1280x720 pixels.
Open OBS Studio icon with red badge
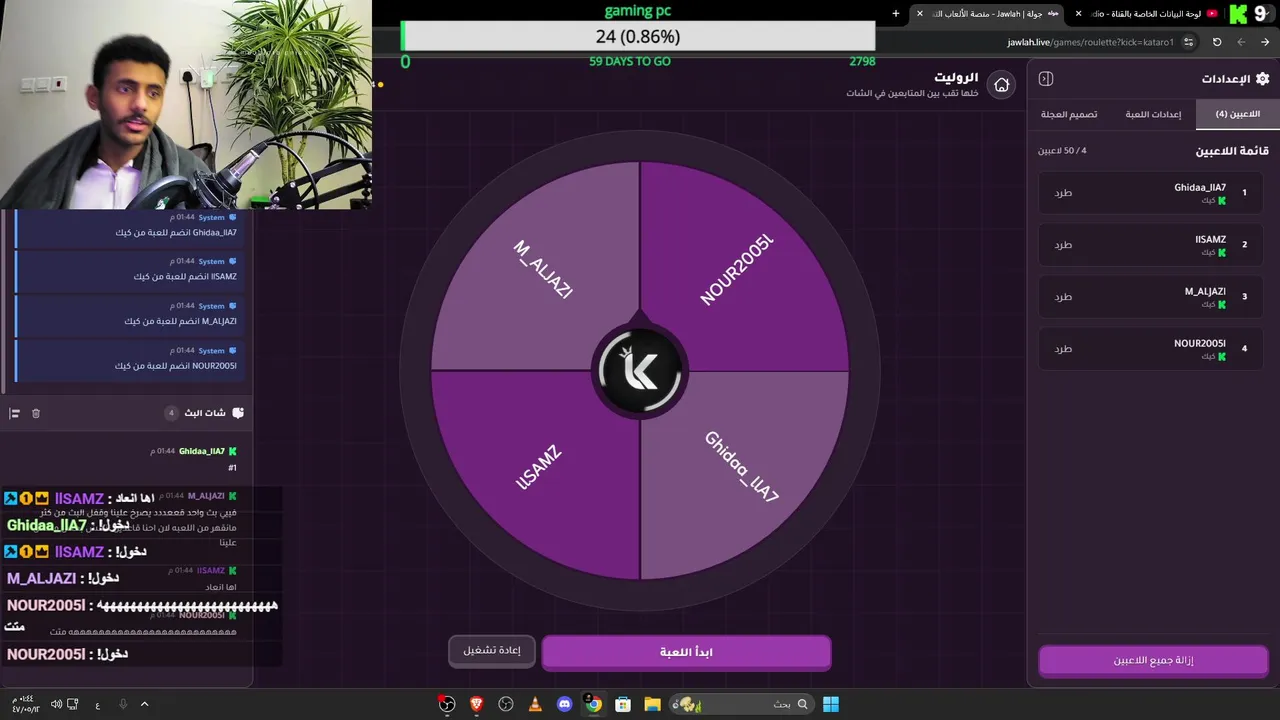click(x=447, y=704)
